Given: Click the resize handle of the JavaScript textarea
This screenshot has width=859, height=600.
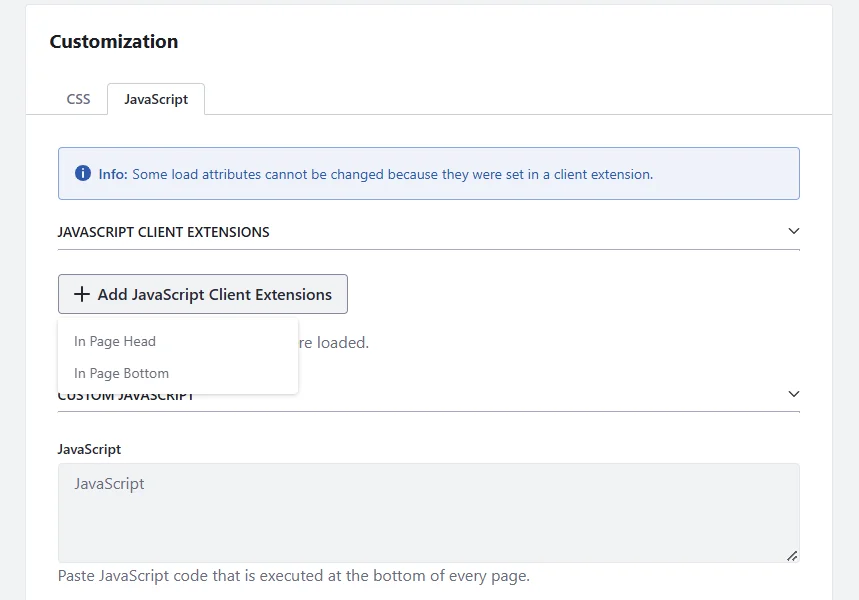Looking at the screenshot, I should click(x=792, y=555).
